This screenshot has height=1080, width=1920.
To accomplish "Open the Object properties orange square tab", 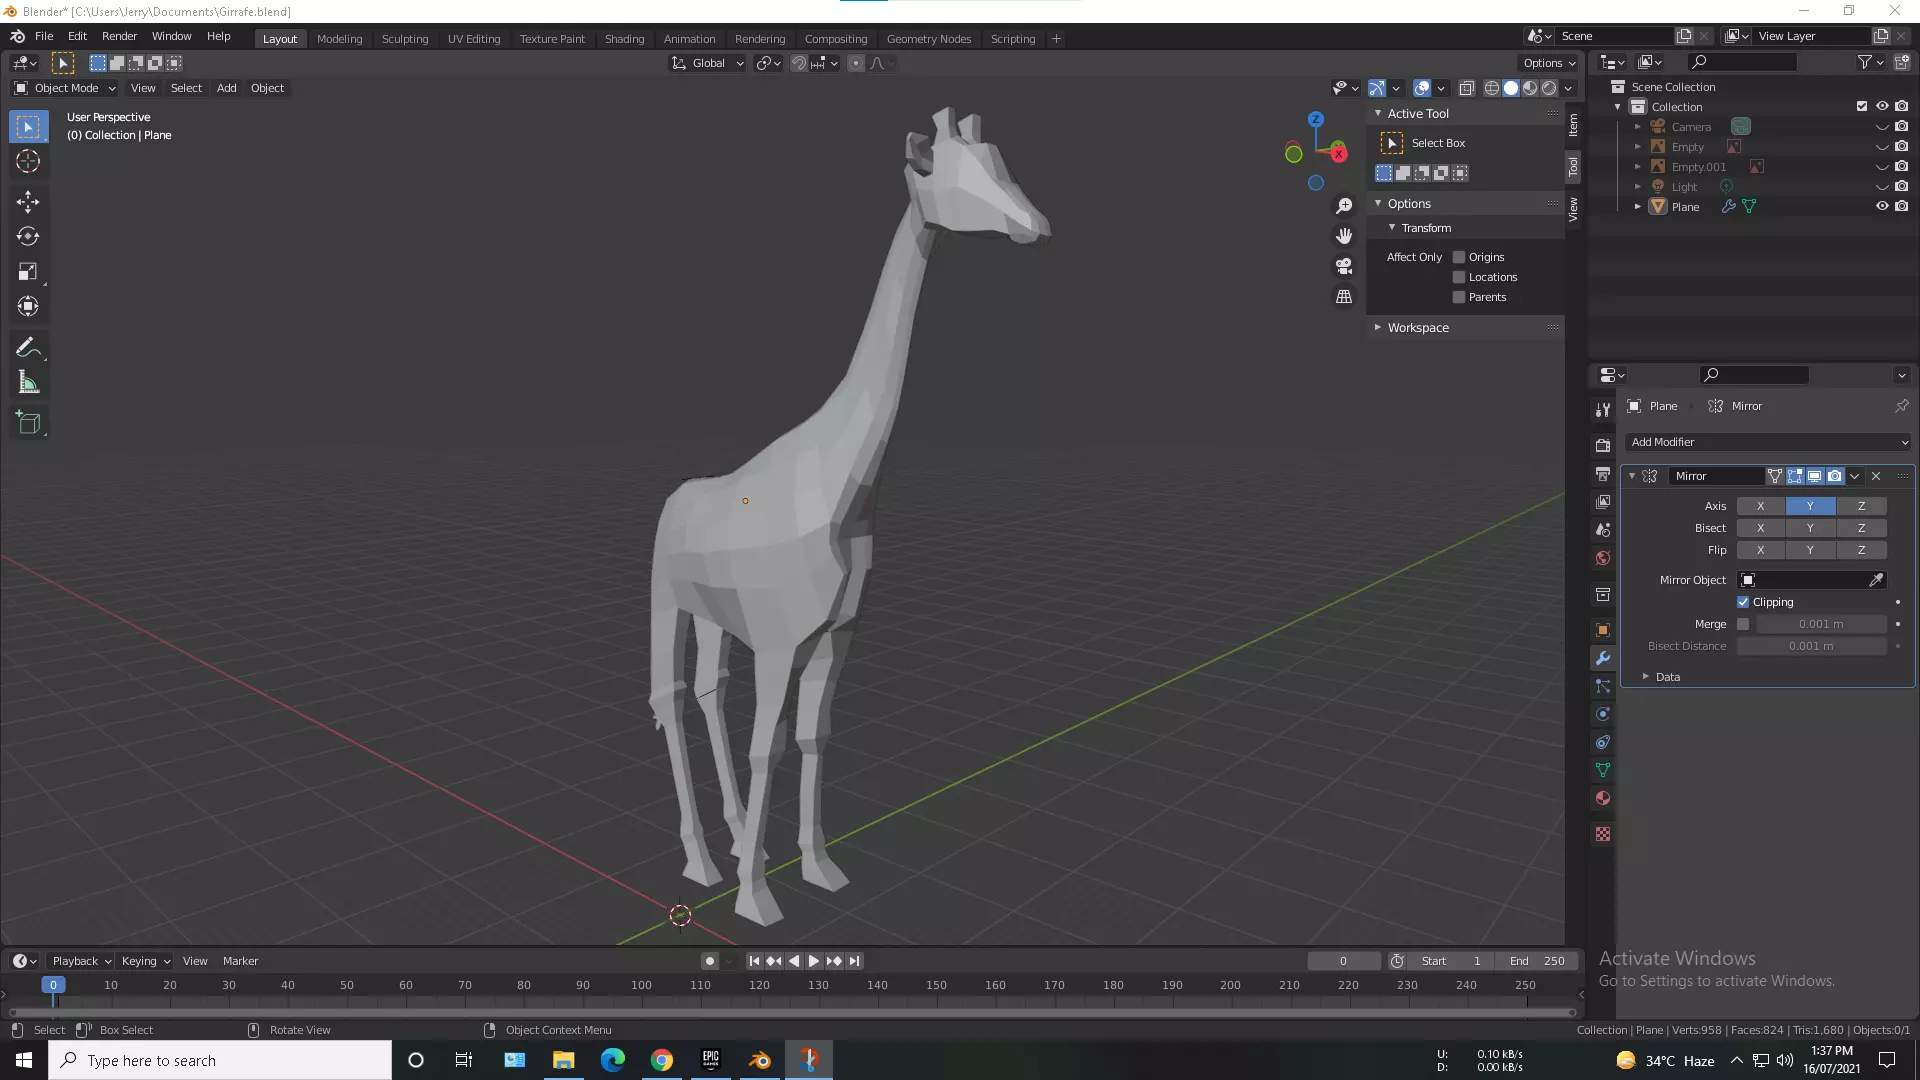I will [x=1603, y=630].
